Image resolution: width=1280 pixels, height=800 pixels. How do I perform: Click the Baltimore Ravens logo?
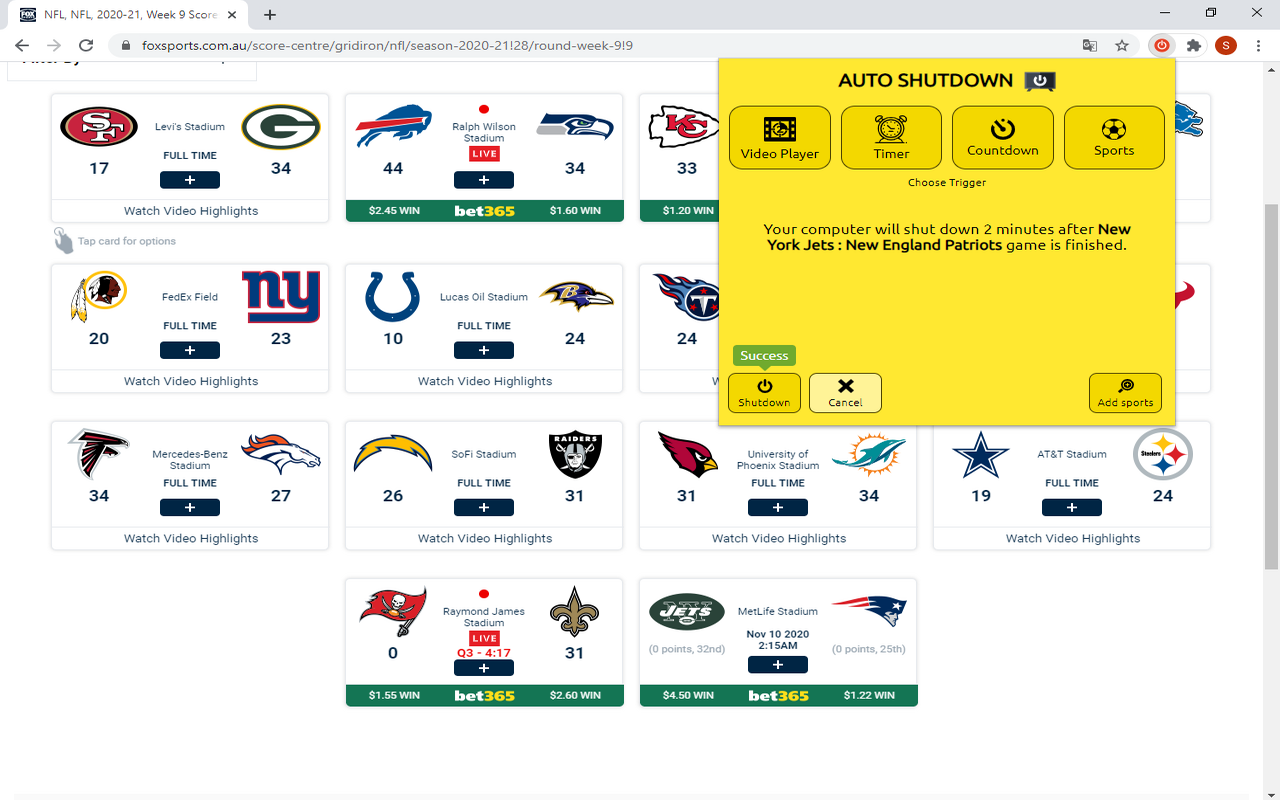[576, 297]
